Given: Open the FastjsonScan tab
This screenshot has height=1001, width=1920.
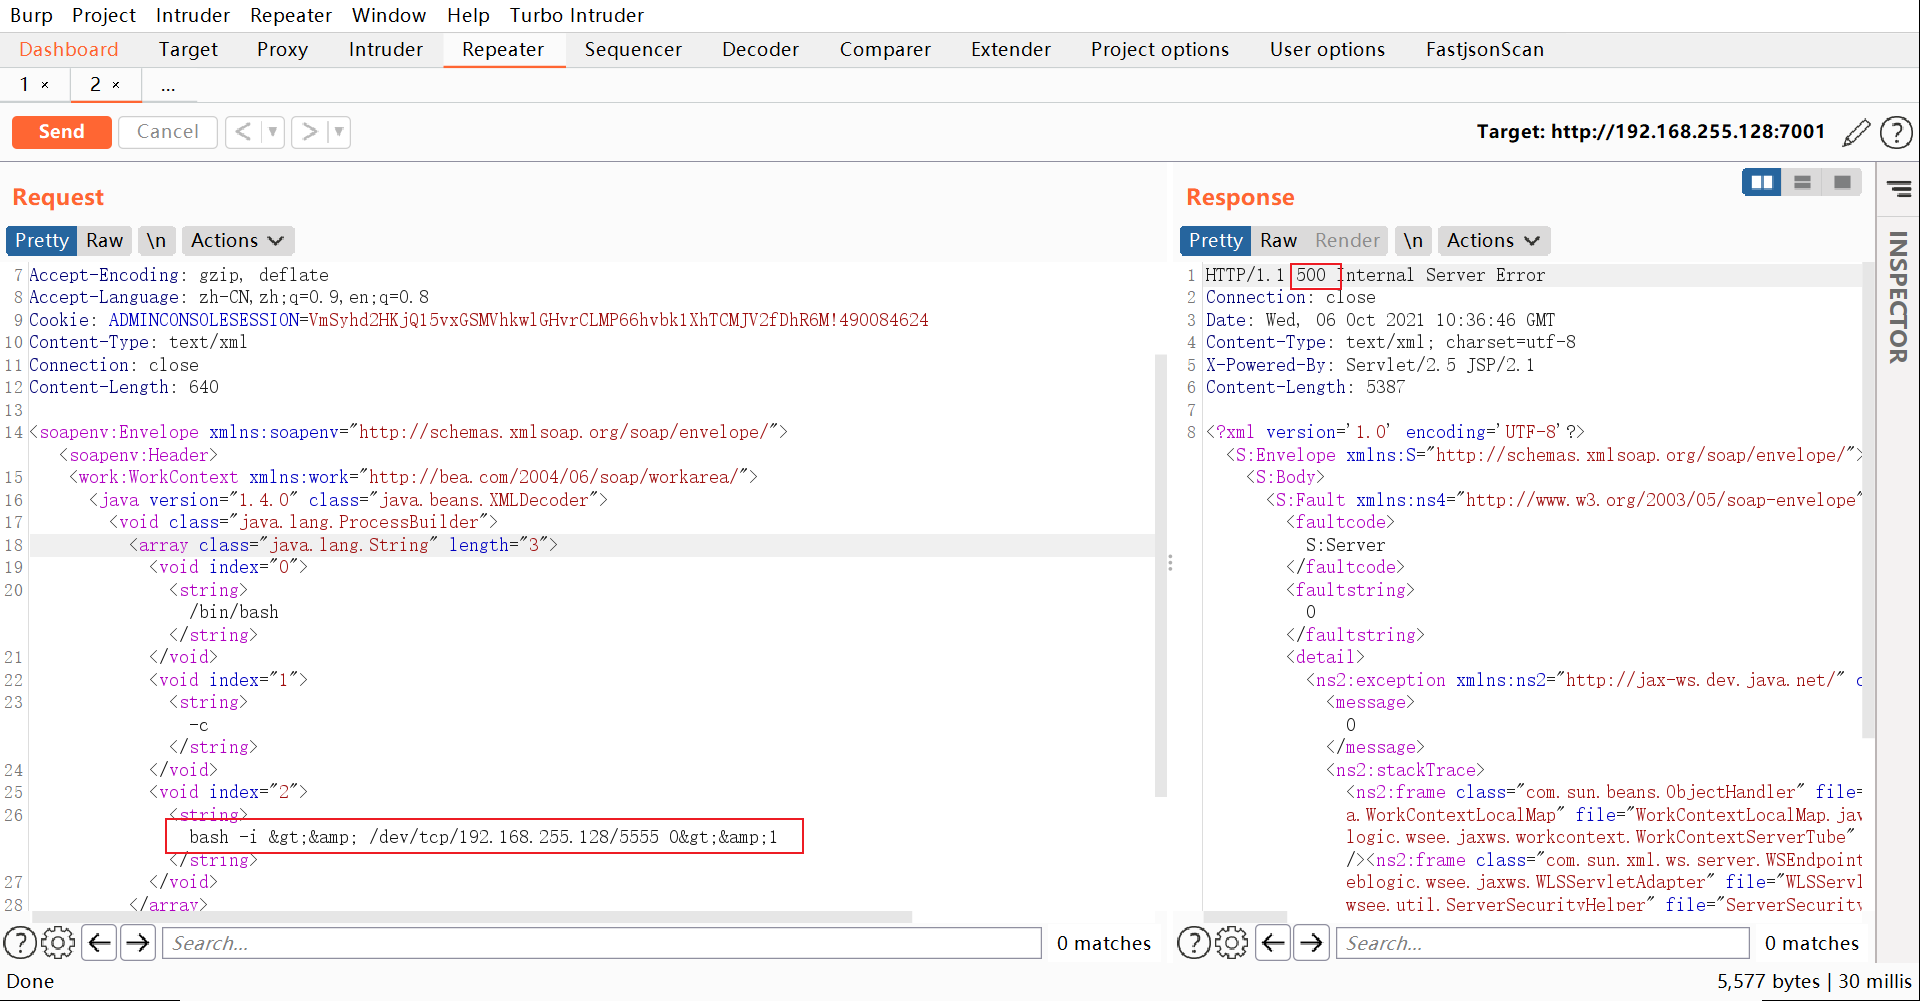Looking at the screenshot, I should tap(1485, 50).
